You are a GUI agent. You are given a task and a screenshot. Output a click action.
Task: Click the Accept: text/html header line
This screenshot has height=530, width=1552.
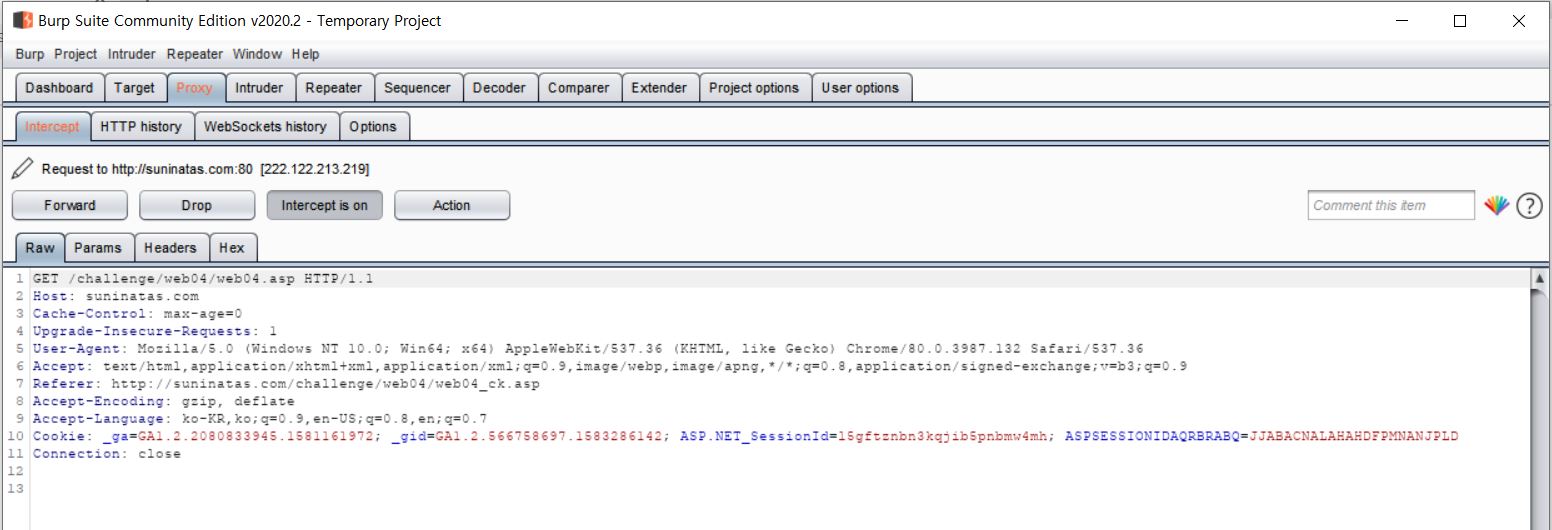point(610,366)
